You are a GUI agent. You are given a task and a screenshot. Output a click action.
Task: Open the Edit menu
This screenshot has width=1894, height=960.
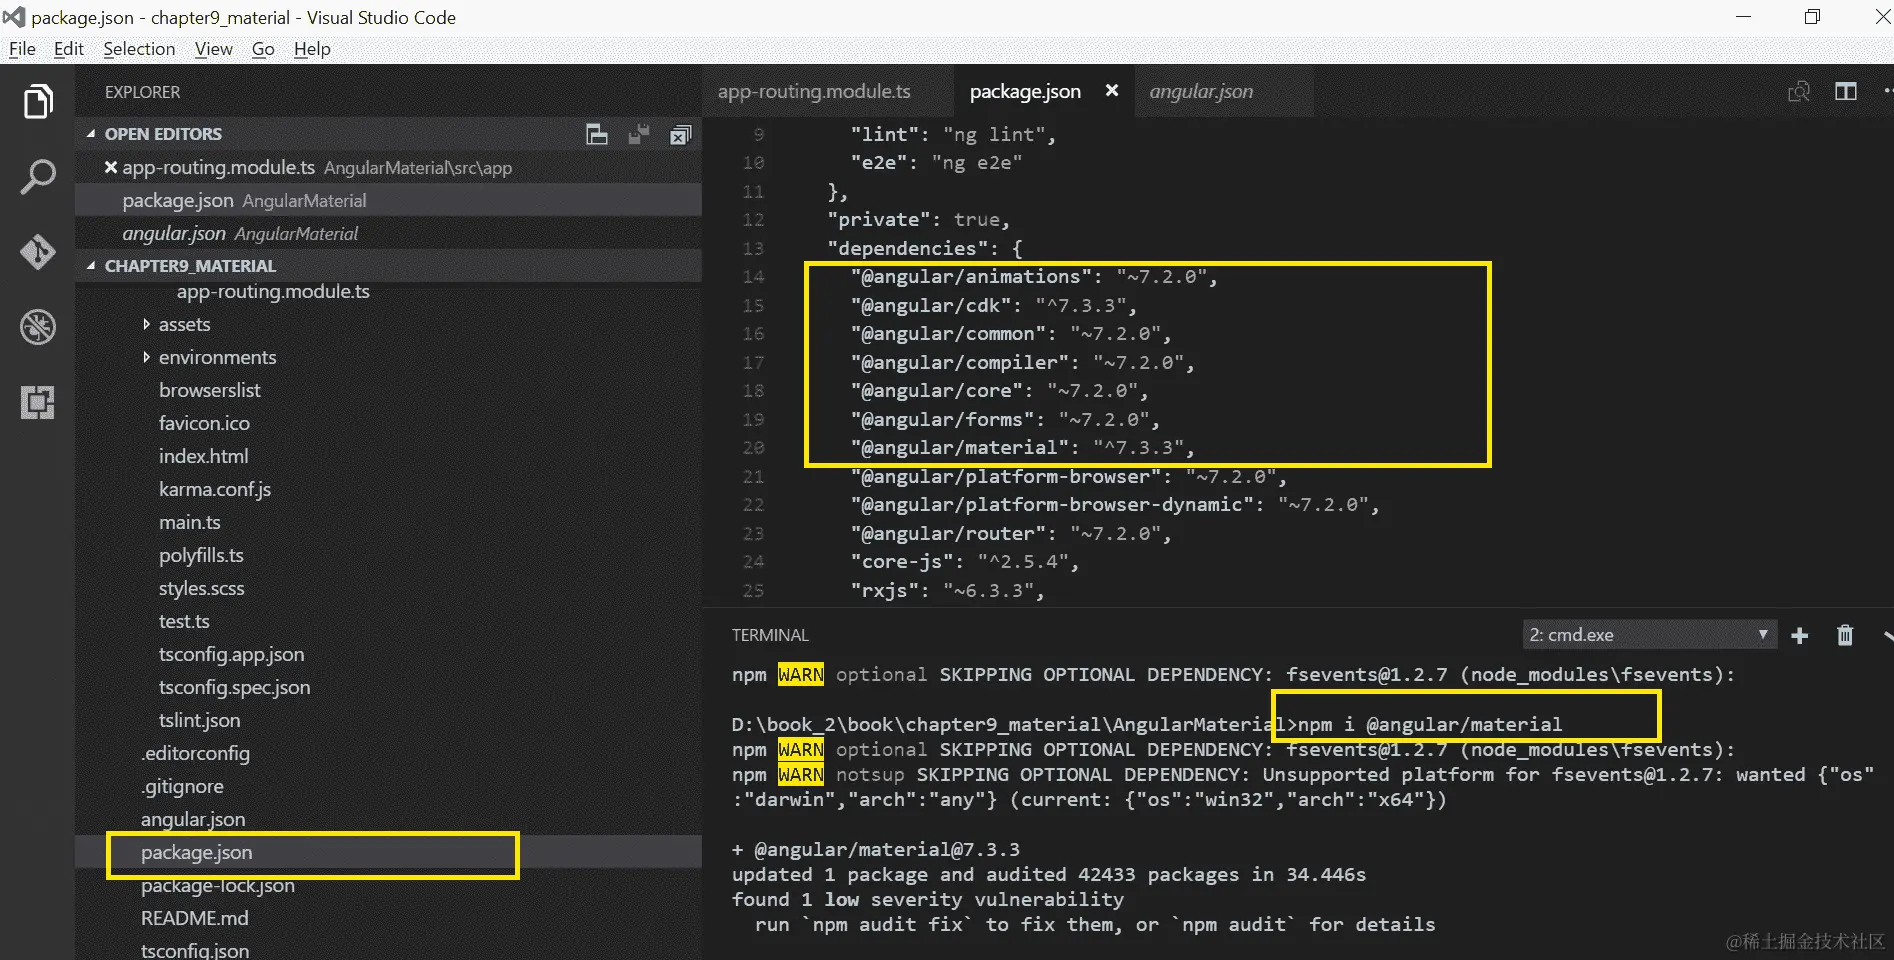pyautogui.click(x=69, y=49)
